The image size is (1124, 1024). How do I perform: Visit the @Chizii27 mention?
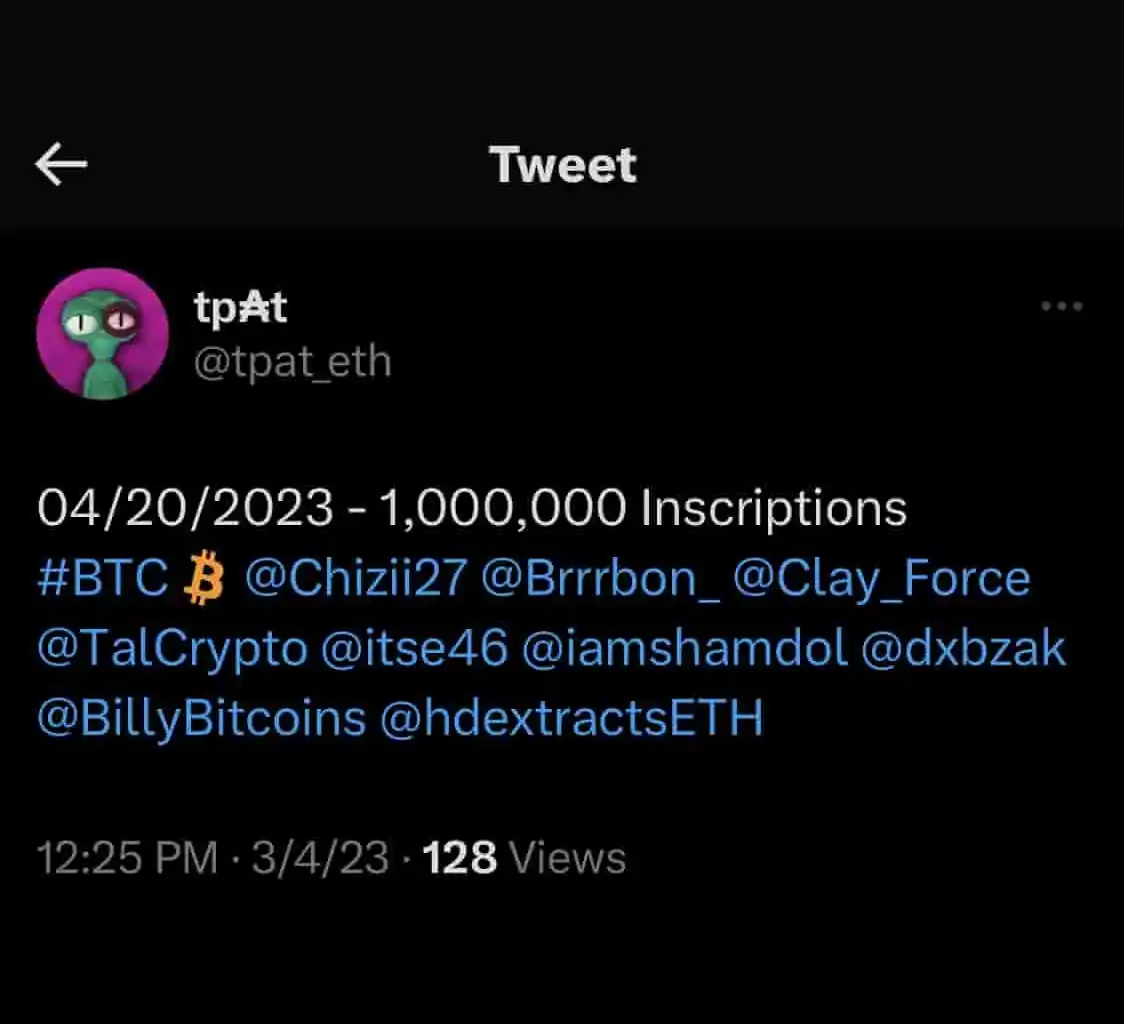355,580
